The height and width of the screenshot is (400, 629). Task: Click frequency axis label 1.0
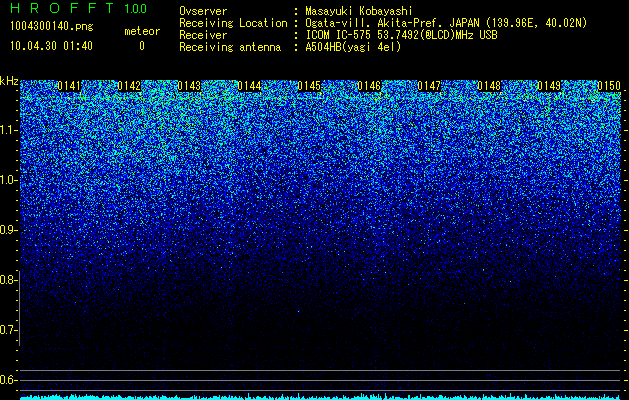[x=8, y=180]
